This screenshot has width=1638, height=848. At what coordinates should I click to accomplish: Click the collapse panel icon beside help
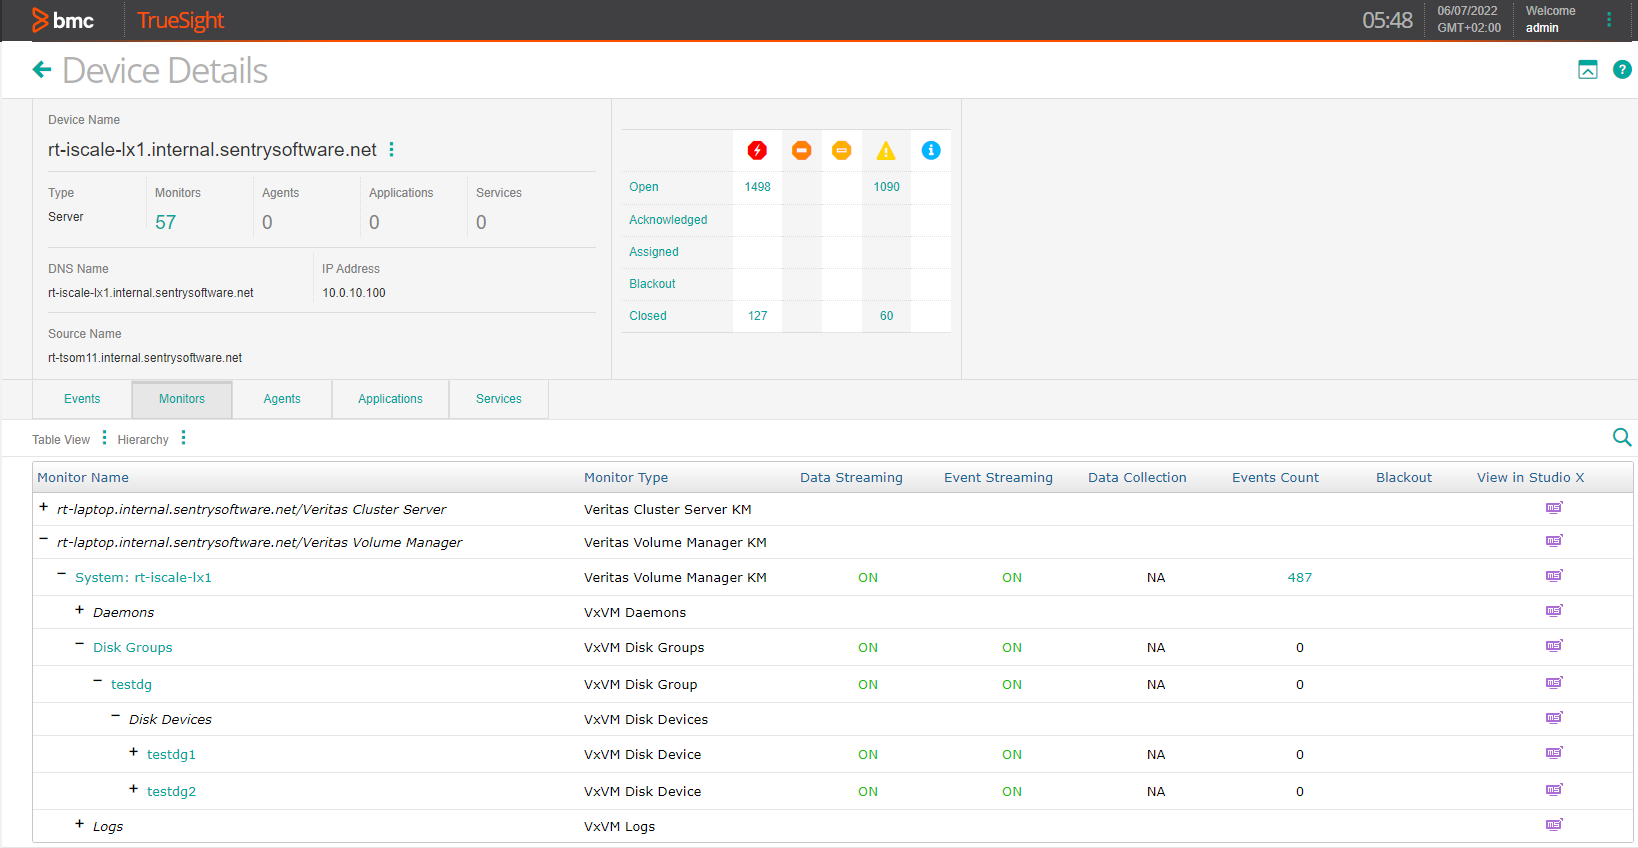1588,69
